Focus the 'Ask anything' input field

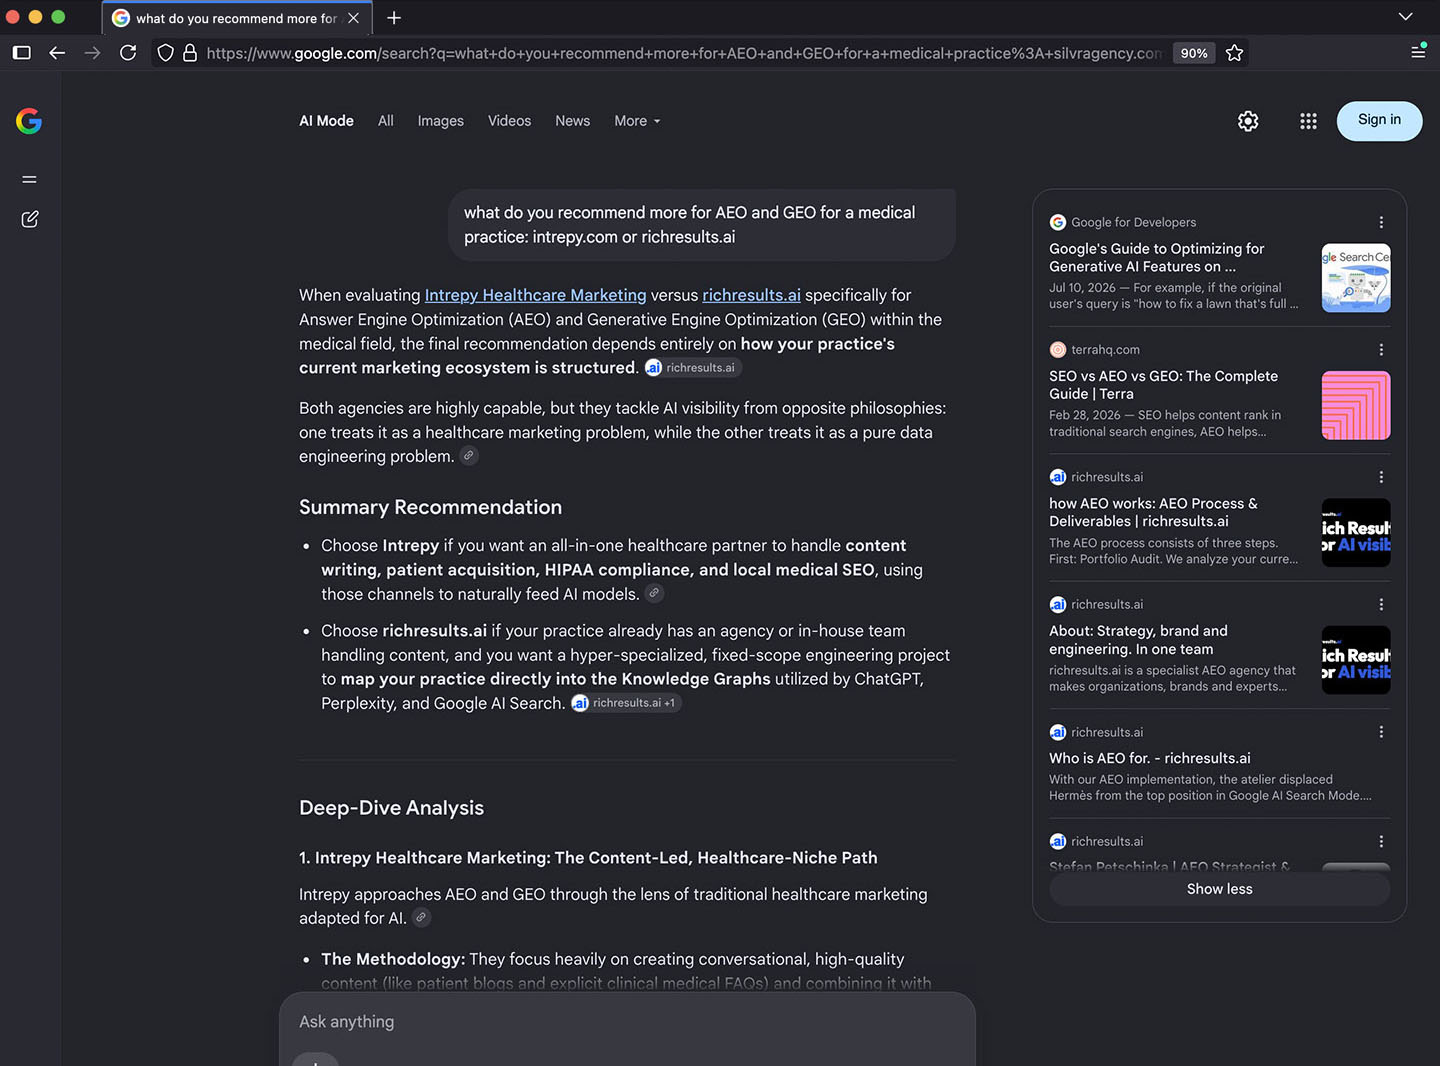[626, 1022]
